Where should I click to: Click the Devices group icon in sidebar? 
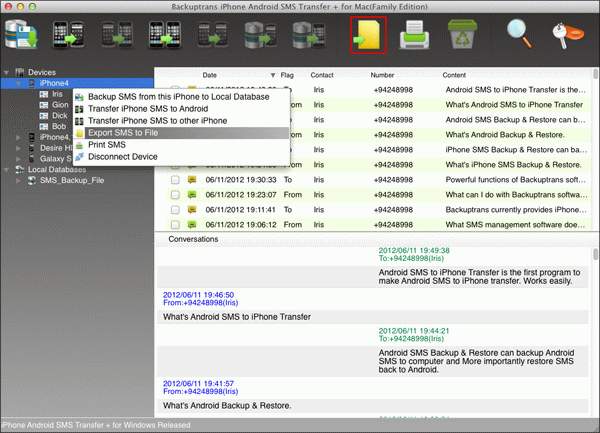[x=20, y=72]
